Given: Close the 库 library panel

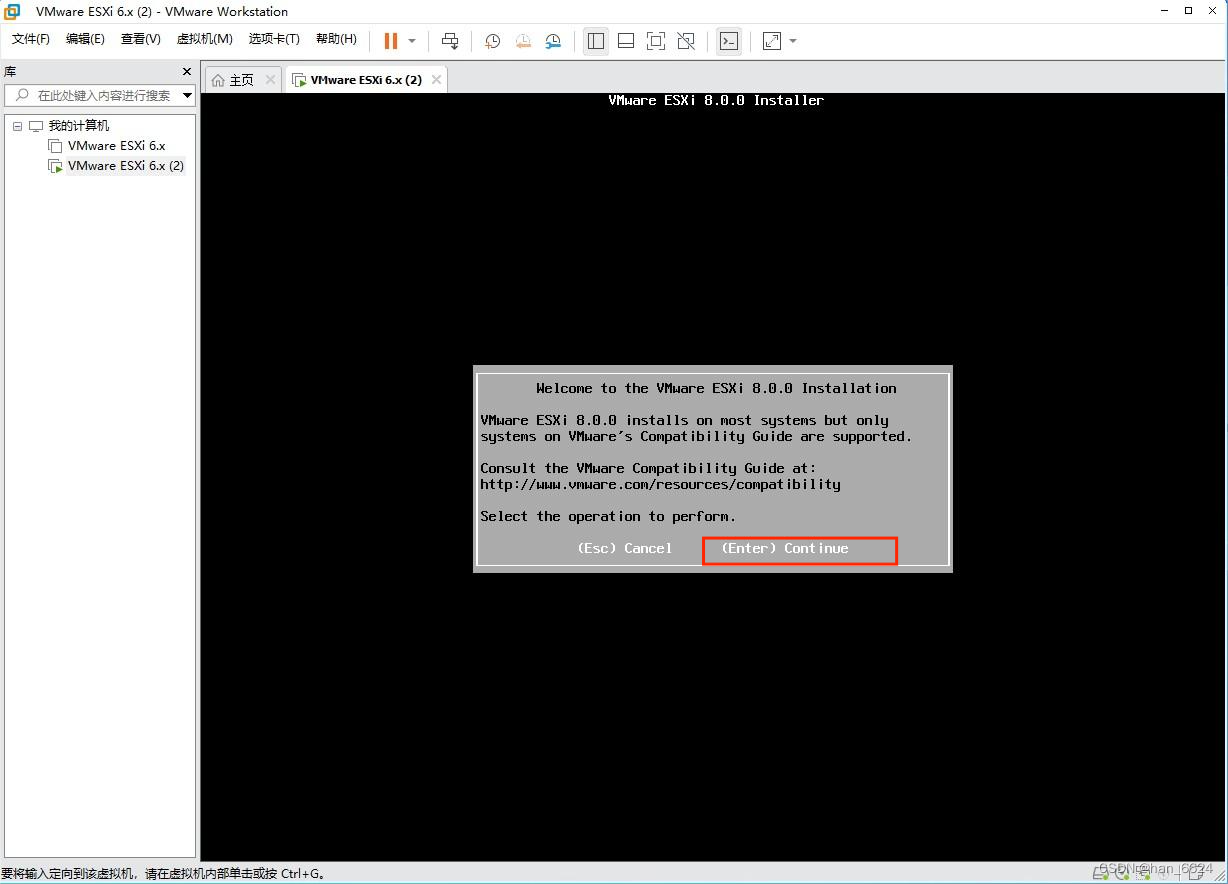Looking at the screenshot, I should pyautogui.click(x=186, y=72).
